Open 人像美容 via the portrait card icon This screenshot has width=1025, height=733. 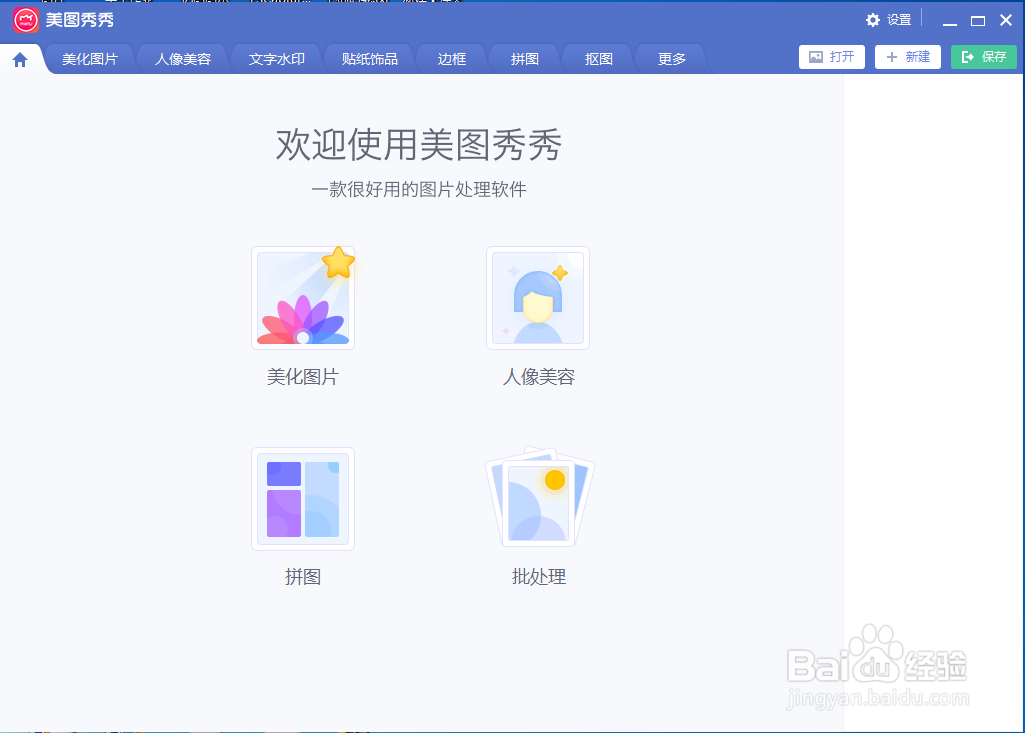(x=537, y=297)
